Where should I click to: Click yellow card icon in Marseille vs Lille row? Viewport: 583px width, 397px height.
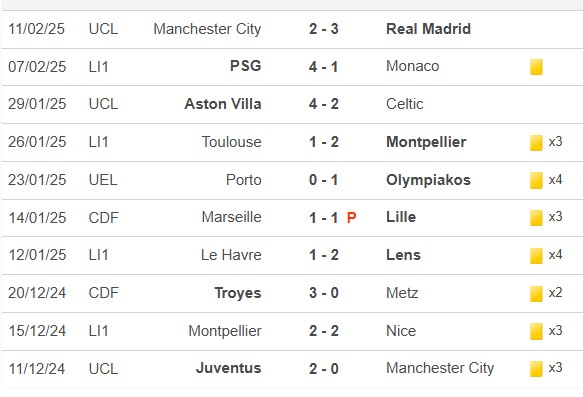(x=536, y=218)
